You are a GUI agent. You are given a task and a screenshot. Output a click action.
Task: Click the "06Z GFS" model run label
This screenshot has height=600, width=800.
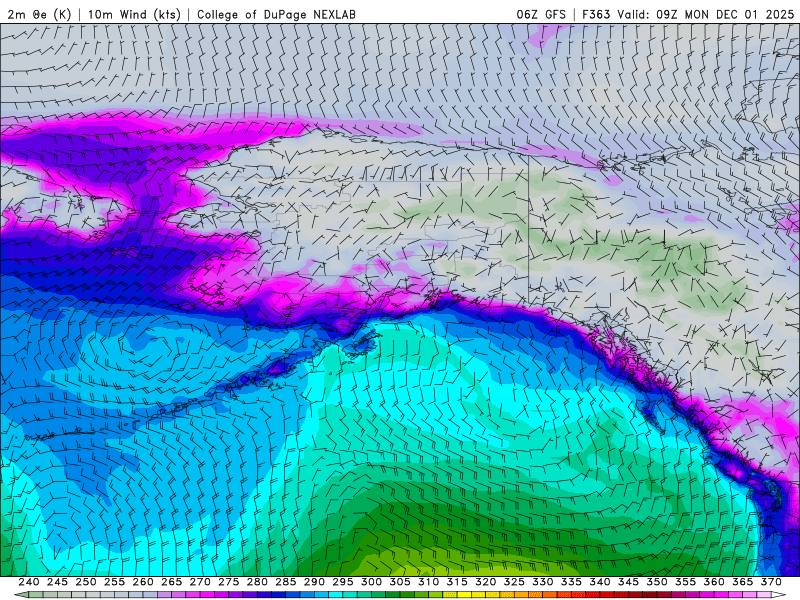coord(541,14)
